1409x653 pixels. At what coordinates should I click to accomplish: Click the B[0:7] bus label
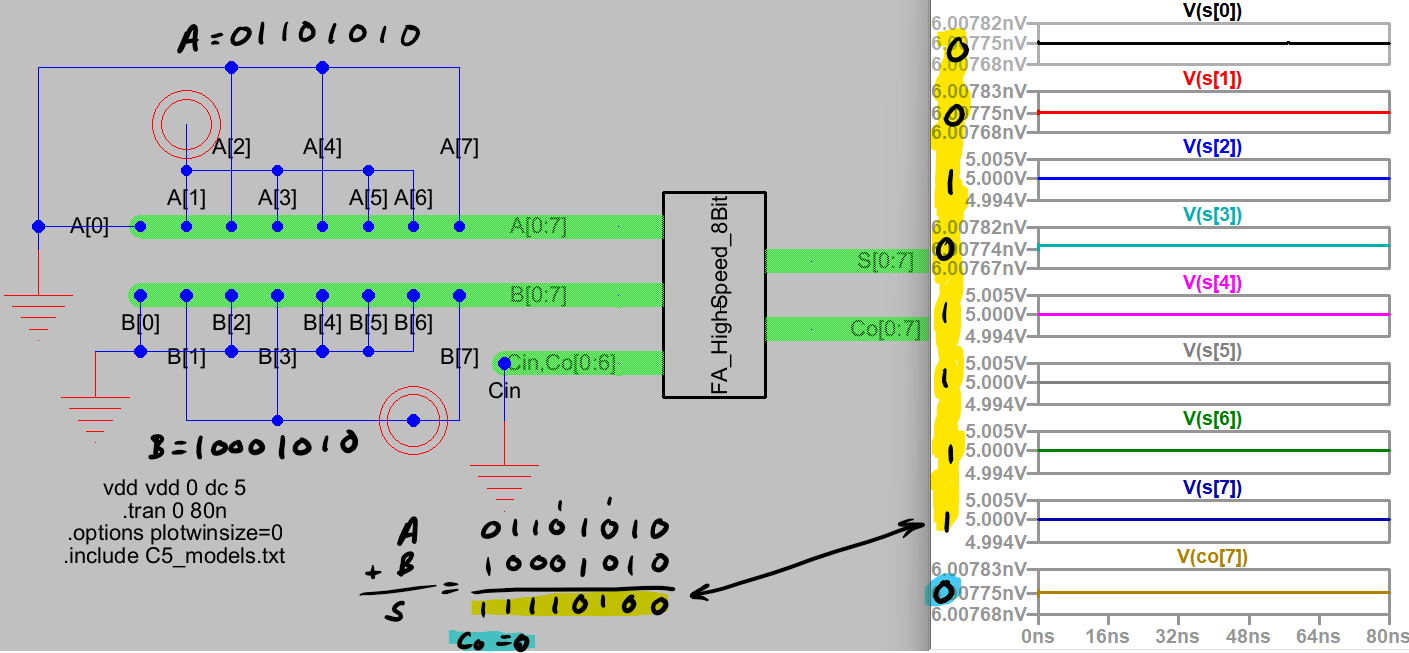[538, 295]
